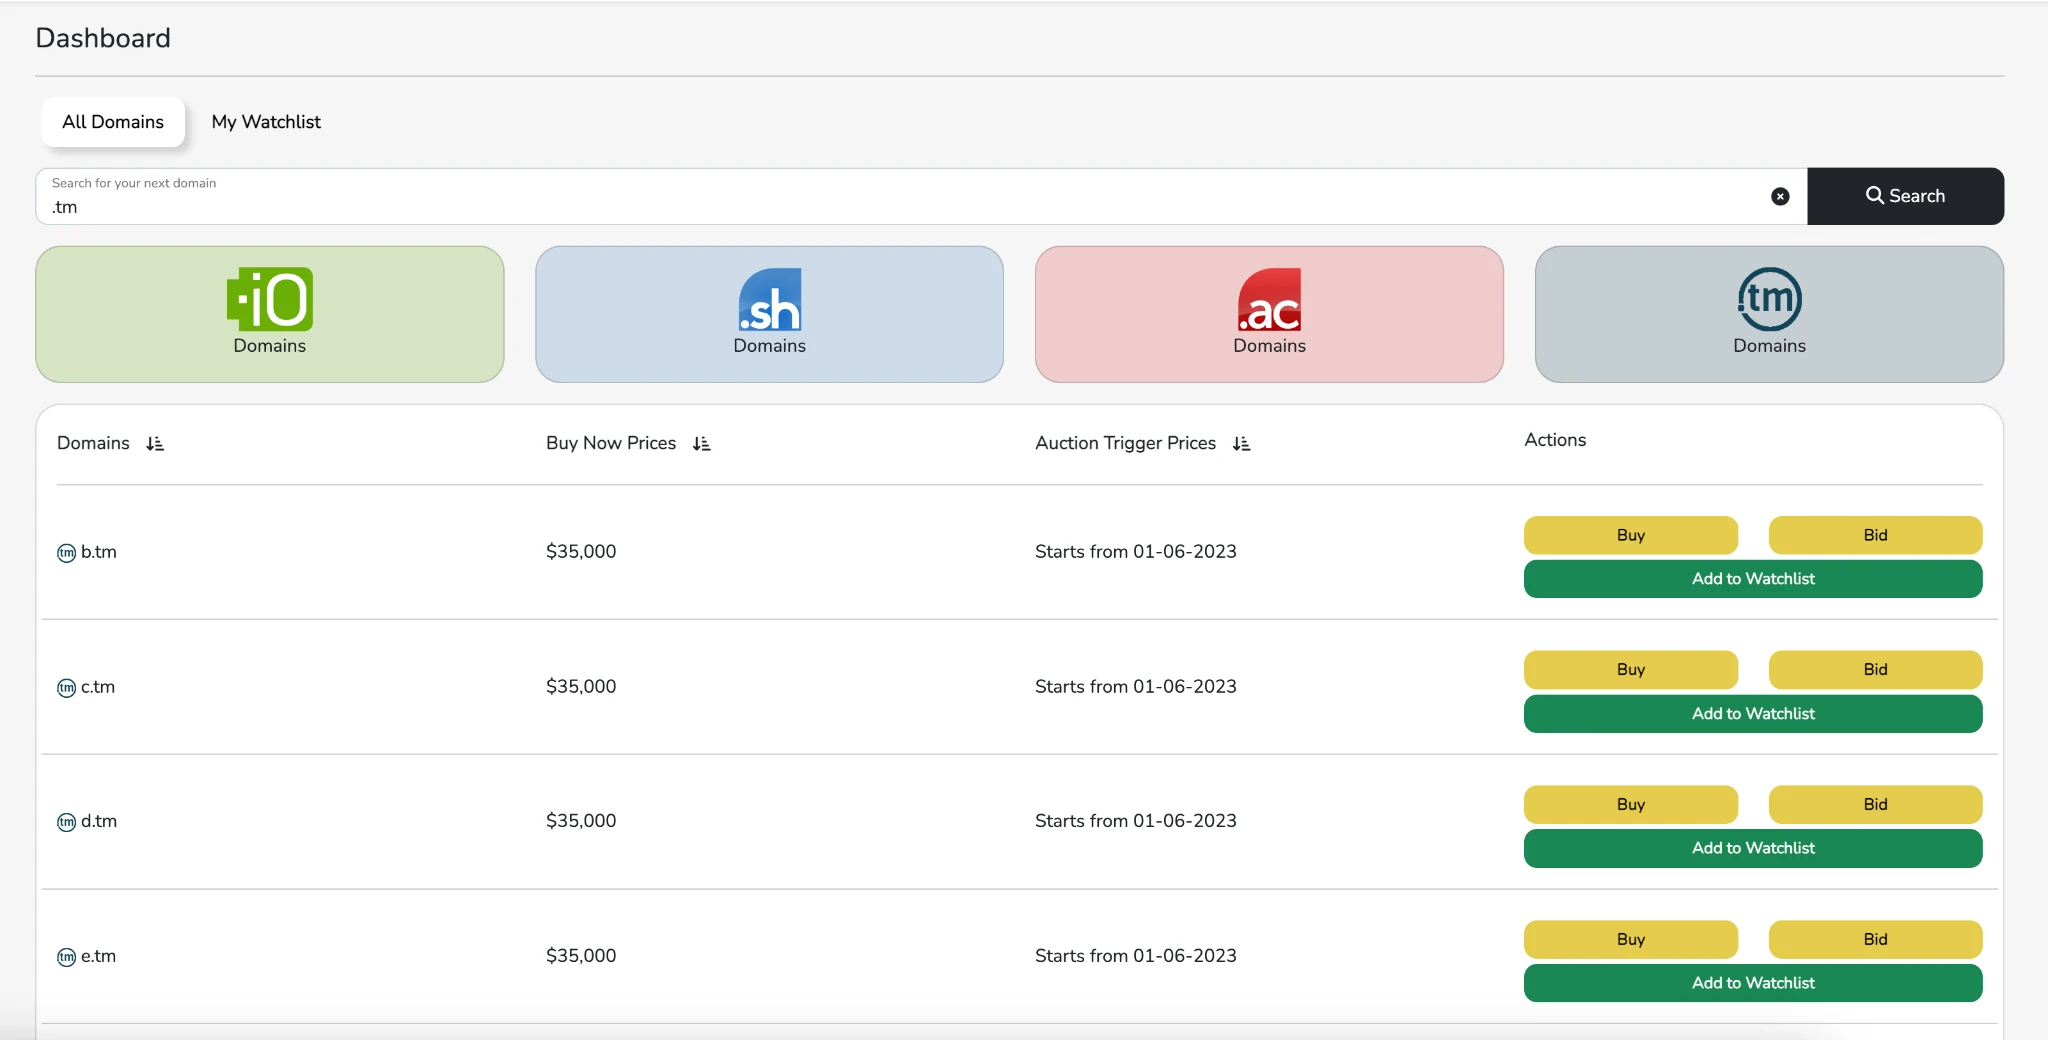Select the All Domains tab
The width and height of the screenshot is (2048, 1040).
point(113,122)
